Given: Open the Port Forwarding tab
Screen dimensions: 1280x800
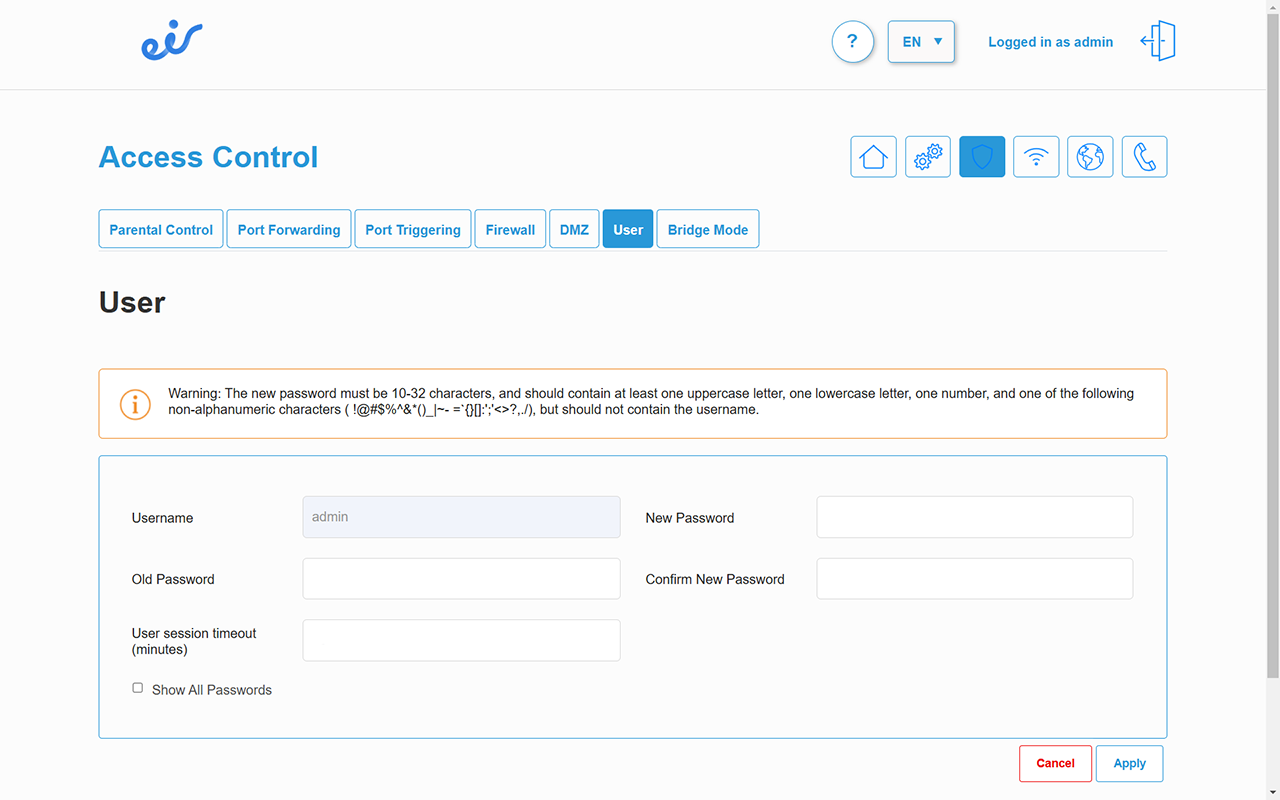Looking at the screenshot, I should [289, 229].
